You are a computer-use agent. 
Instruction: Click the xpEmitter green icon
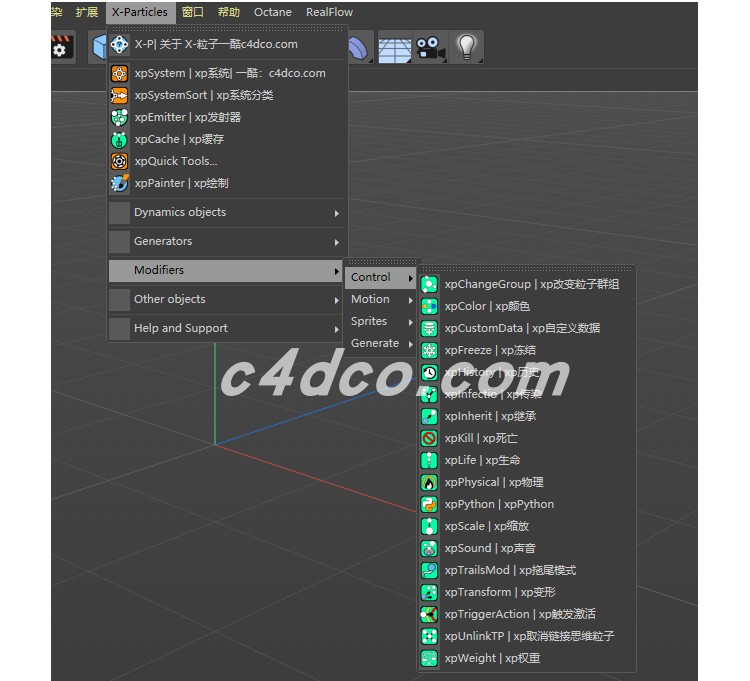[119, 117]
